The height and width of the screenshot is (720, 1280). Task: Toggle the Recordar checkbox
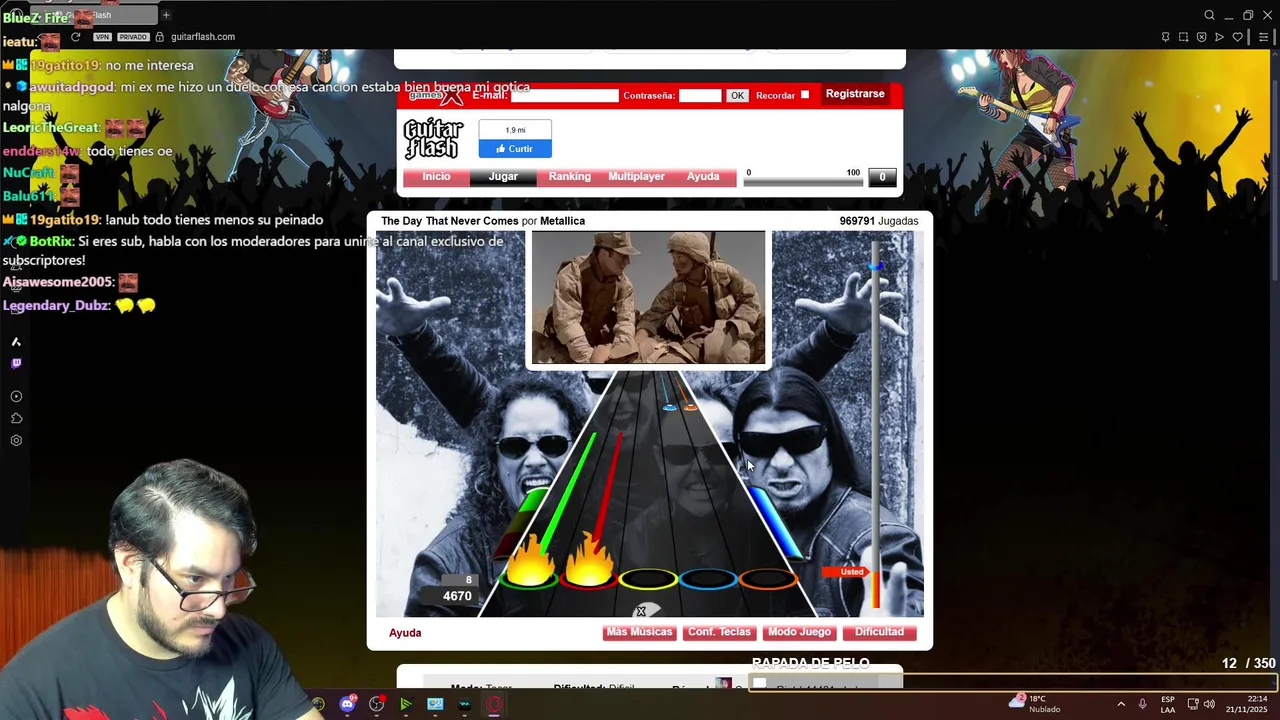click(804, 95)
